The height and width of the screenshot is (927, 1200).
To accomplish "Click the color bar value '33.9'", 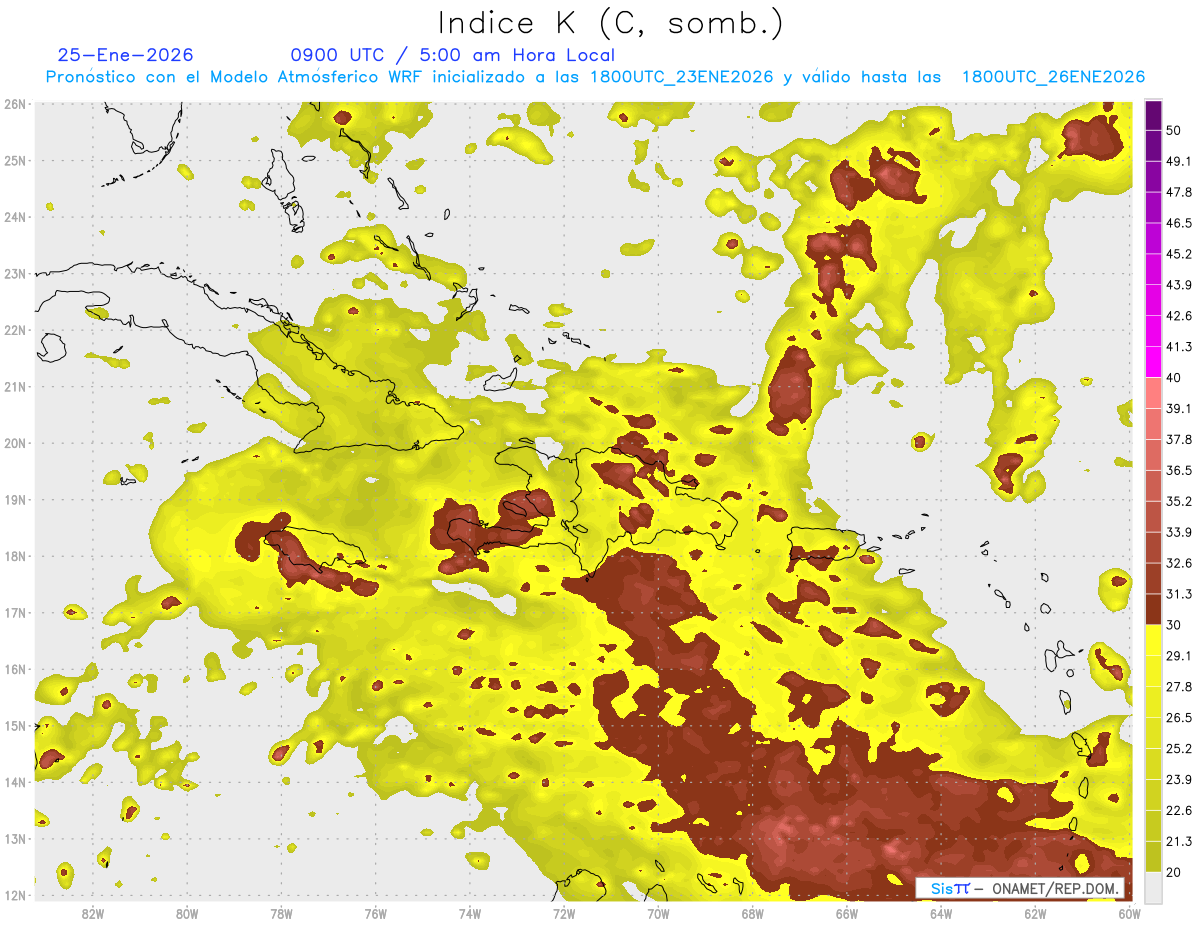I will click(1178, 532).
